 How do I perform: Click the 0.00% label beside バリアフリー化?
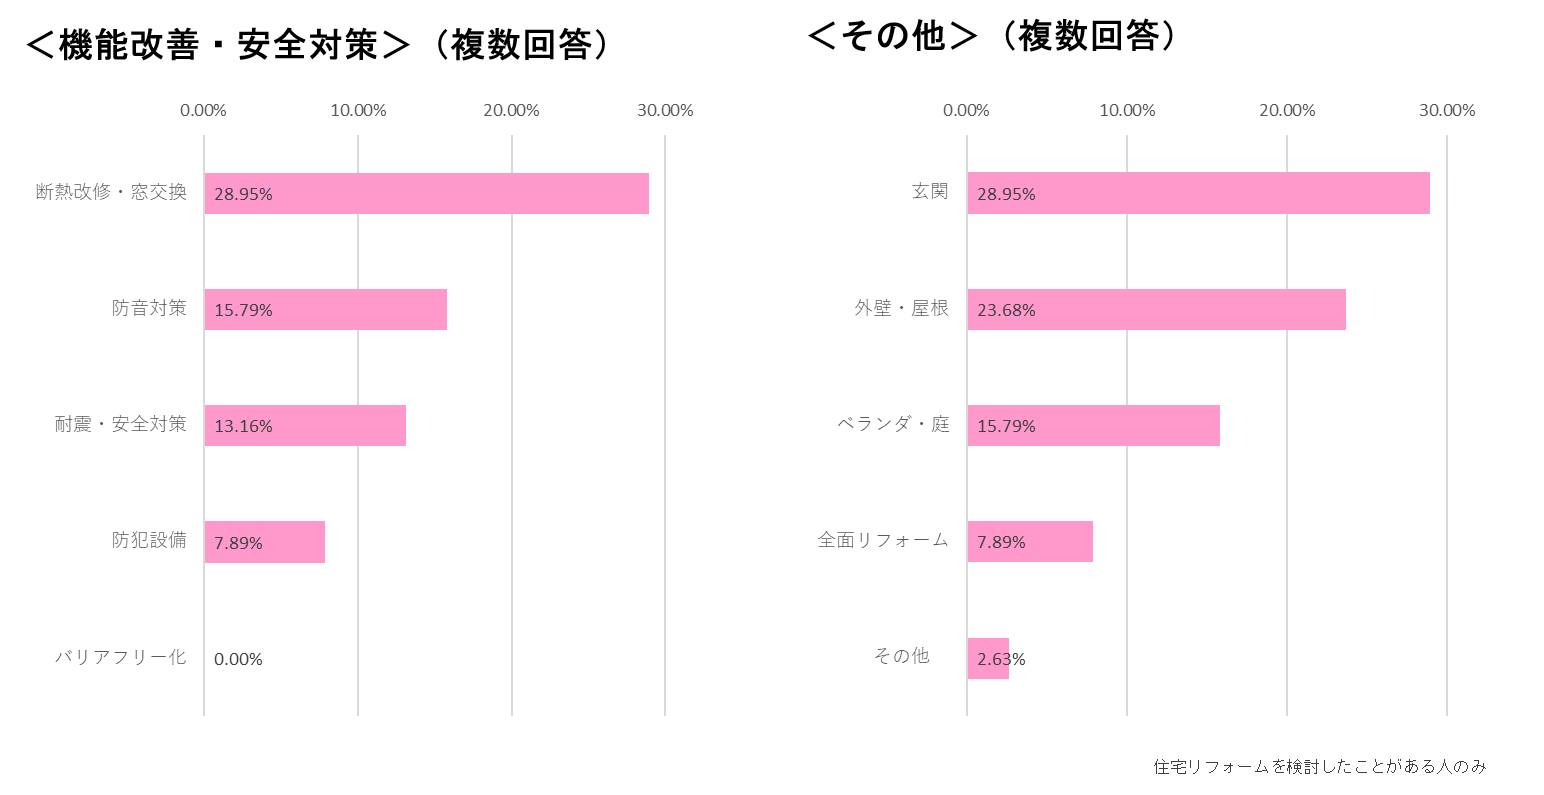tap(238, 659)
